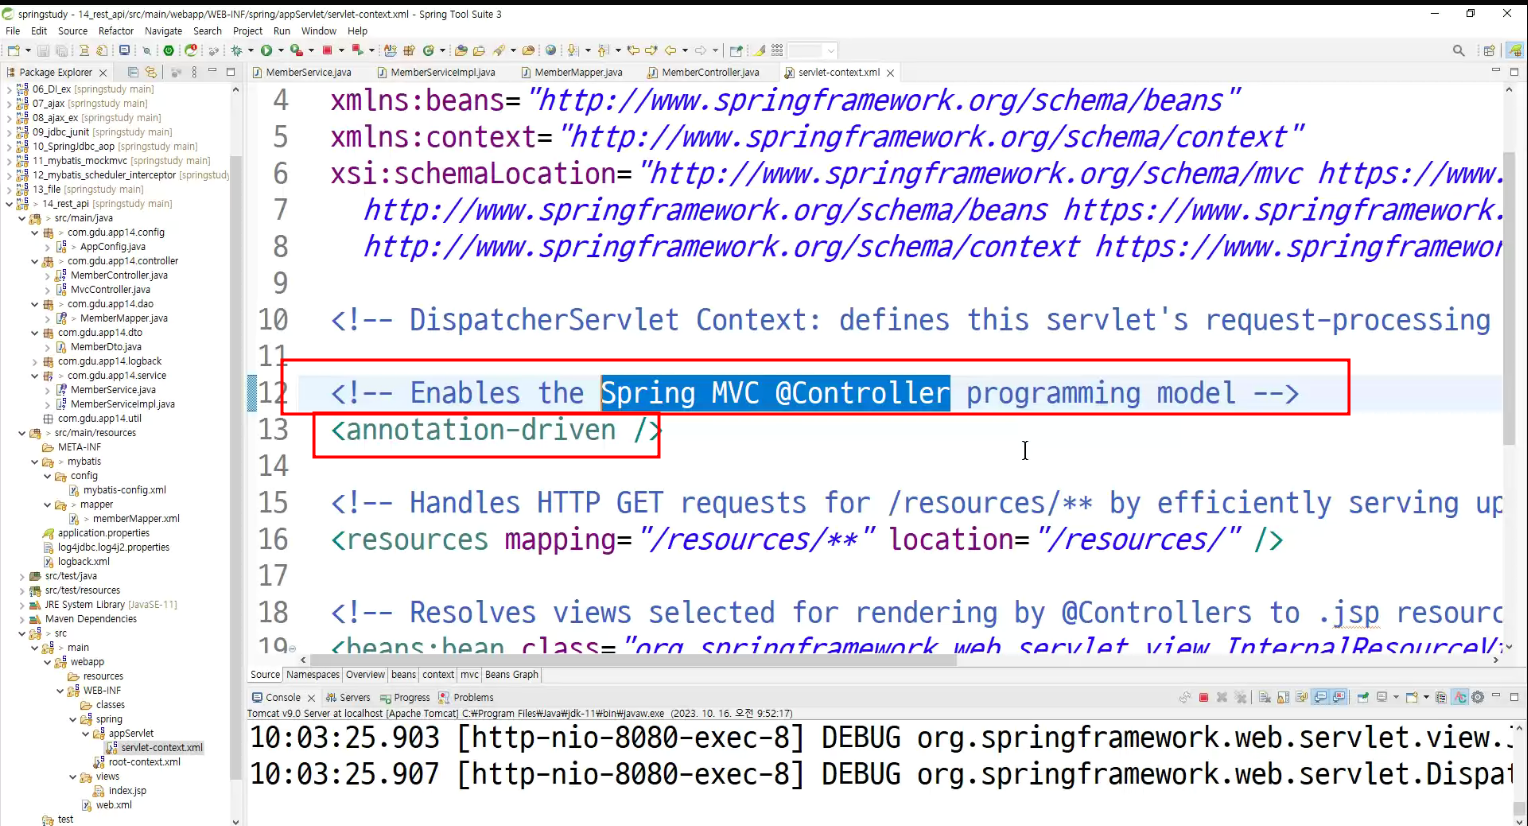Open the Project menu
This screenshot has height=826, width=1528.
pos(248,31)
